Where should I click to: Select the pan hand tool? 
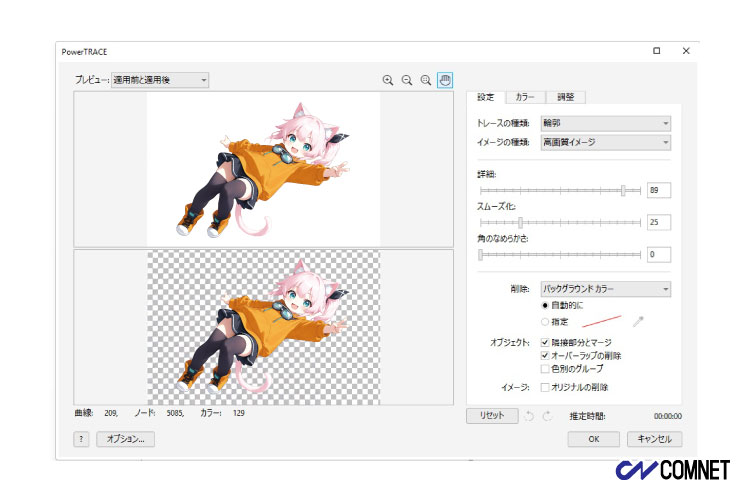(x=445, y=80)
